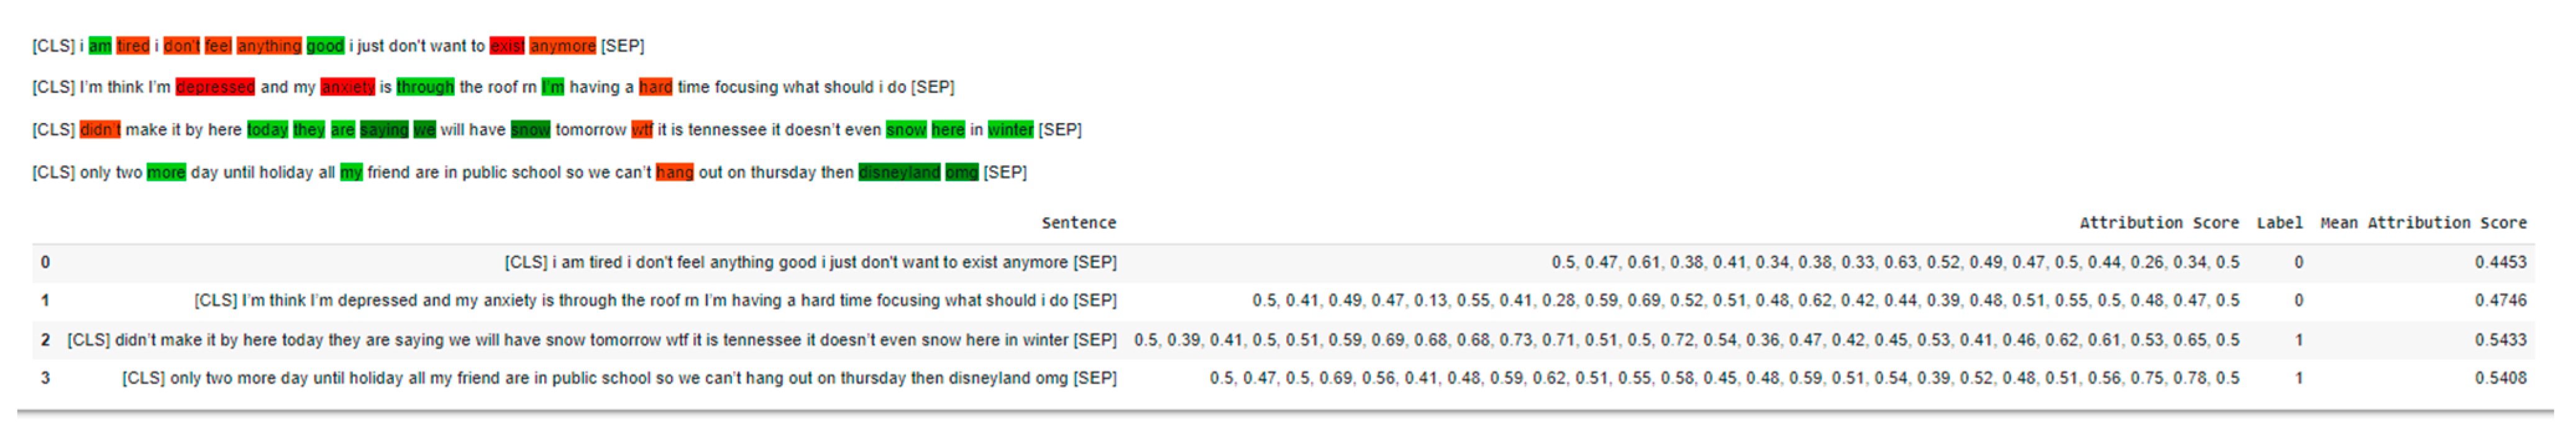
Task: Click the mean score cell 0.5408
Action: tap(2500, 378)
